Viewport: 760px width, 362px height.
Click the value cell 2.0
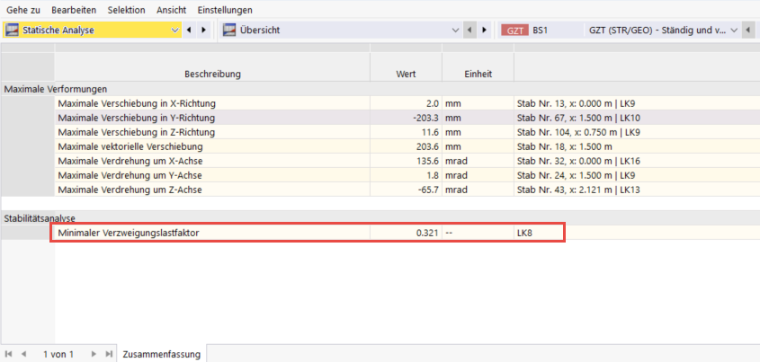pyautogui.click(x=406, y=103)
